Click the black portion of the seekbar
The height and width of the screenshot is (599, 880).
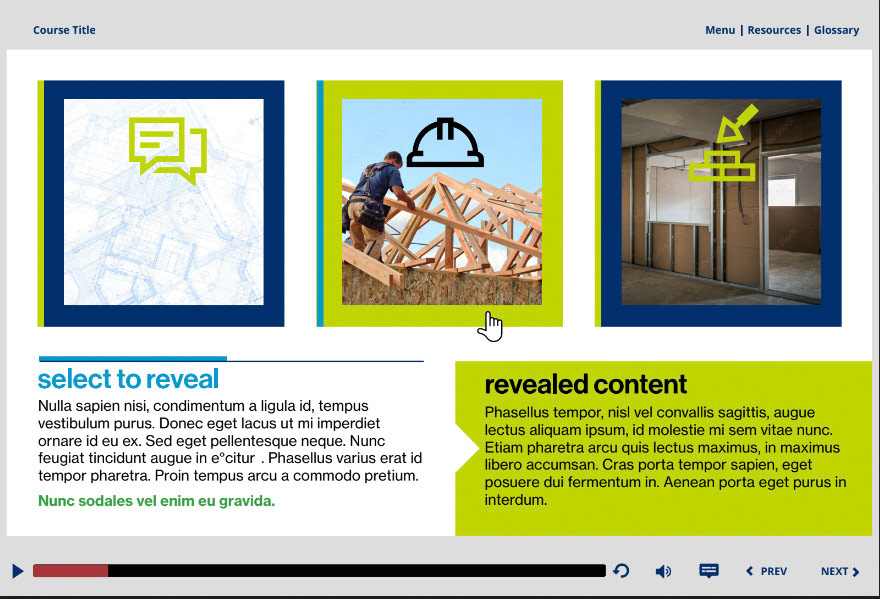357,571
